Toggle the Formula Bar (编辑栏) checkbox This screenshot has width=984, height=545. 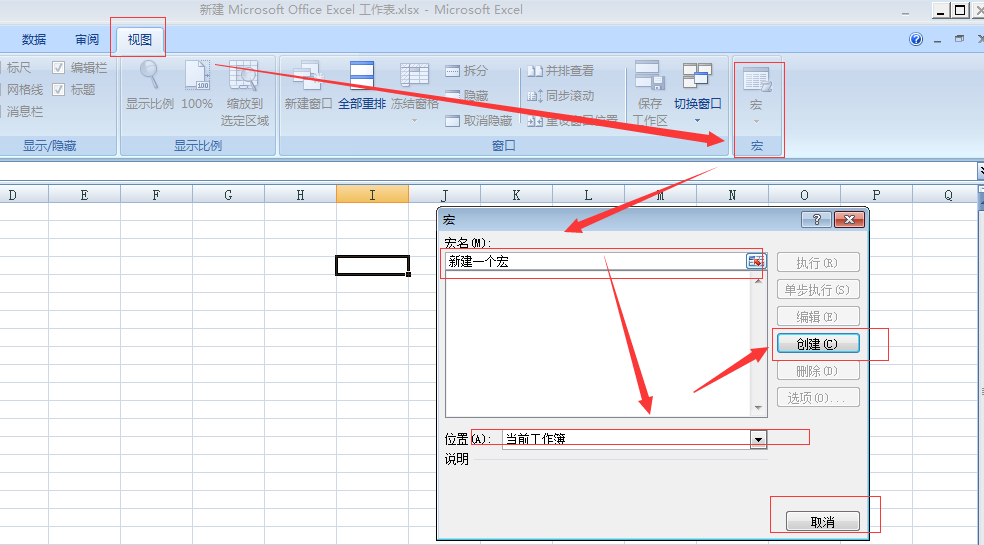point(58,67)
